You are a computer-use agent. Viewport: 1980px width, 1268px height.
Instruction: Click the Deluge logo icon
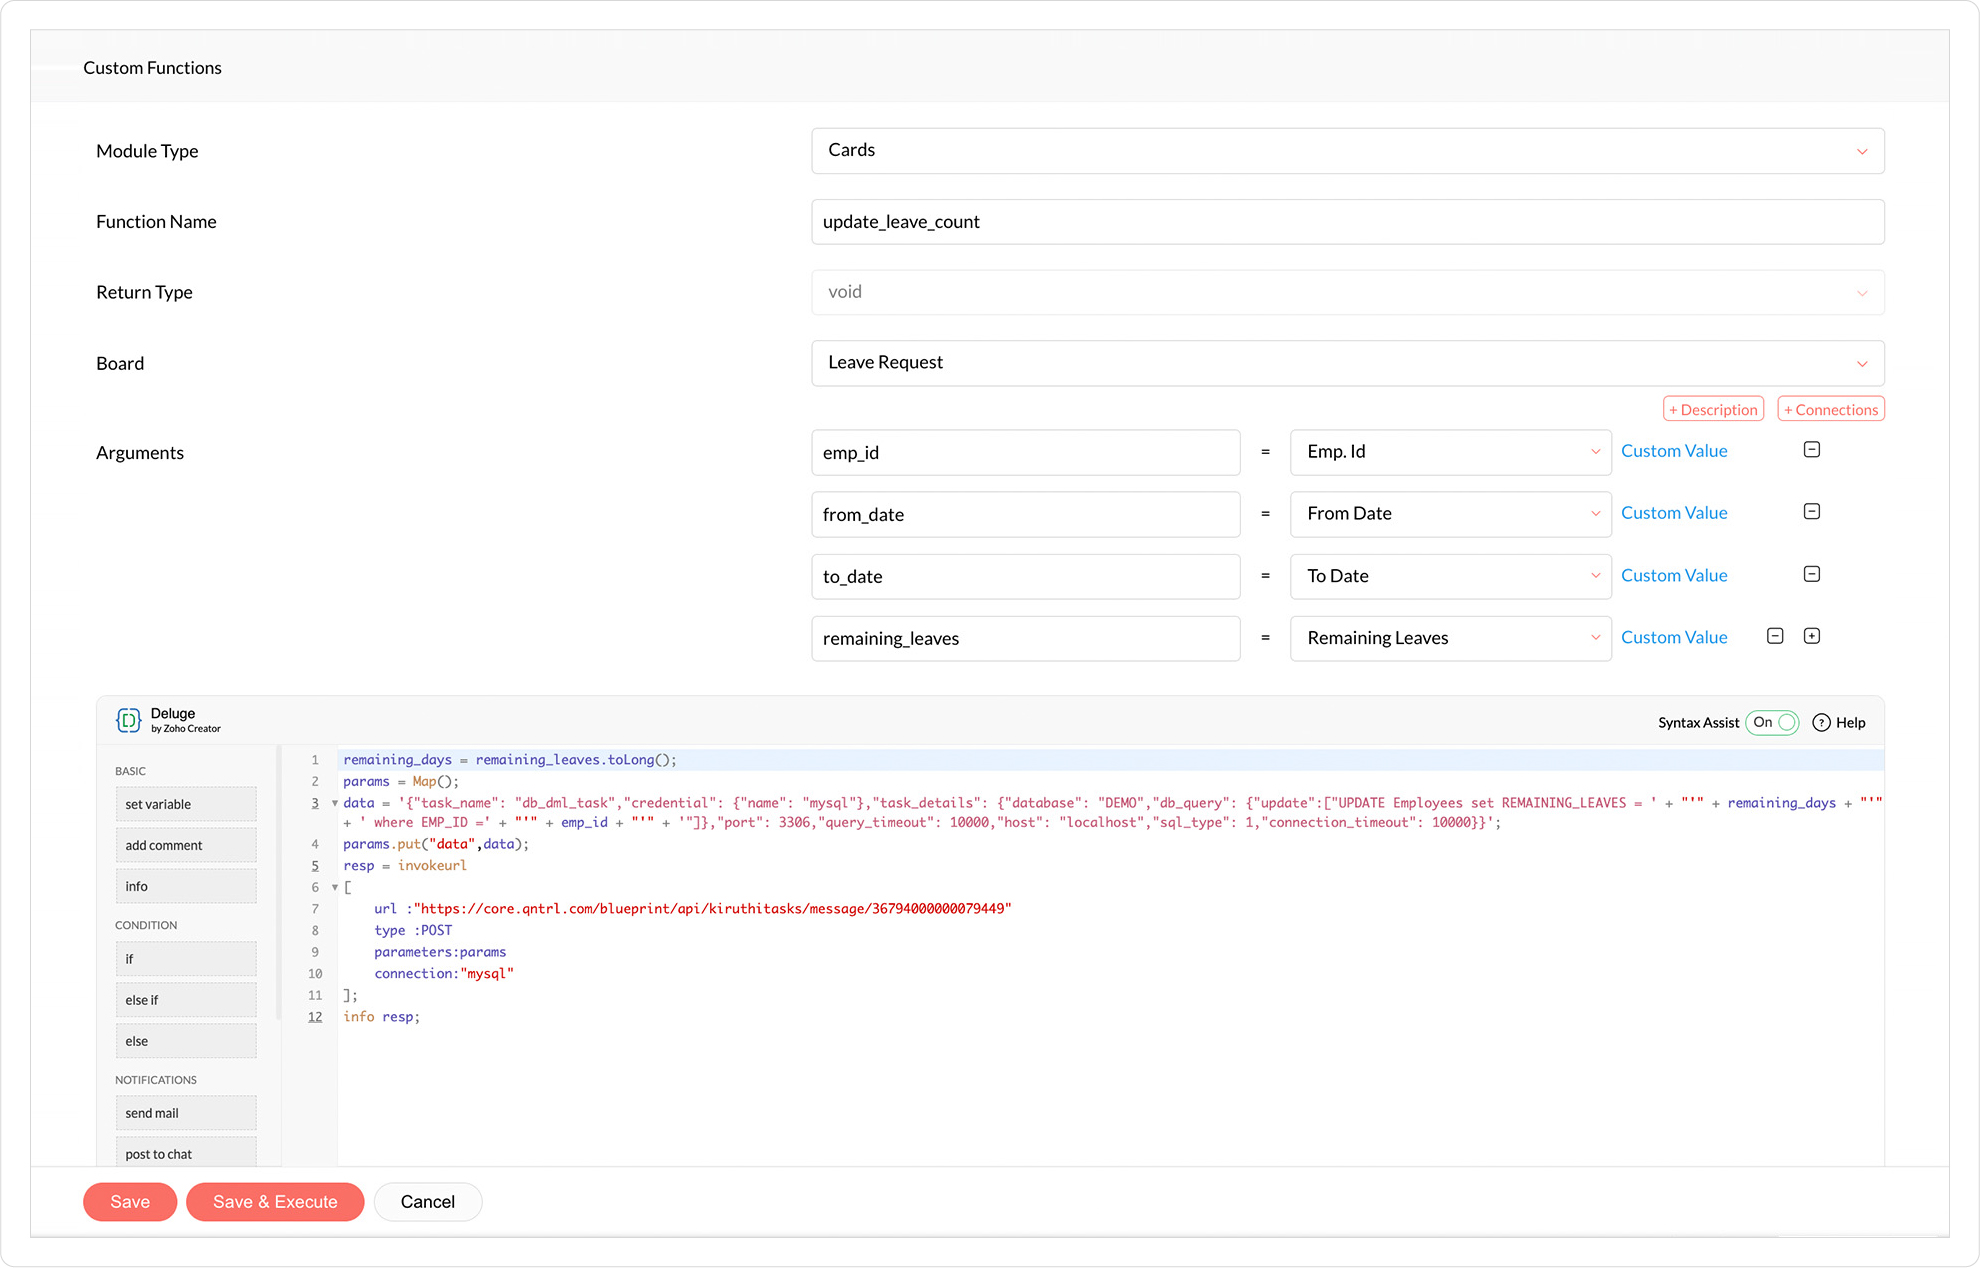coord(128,720)
